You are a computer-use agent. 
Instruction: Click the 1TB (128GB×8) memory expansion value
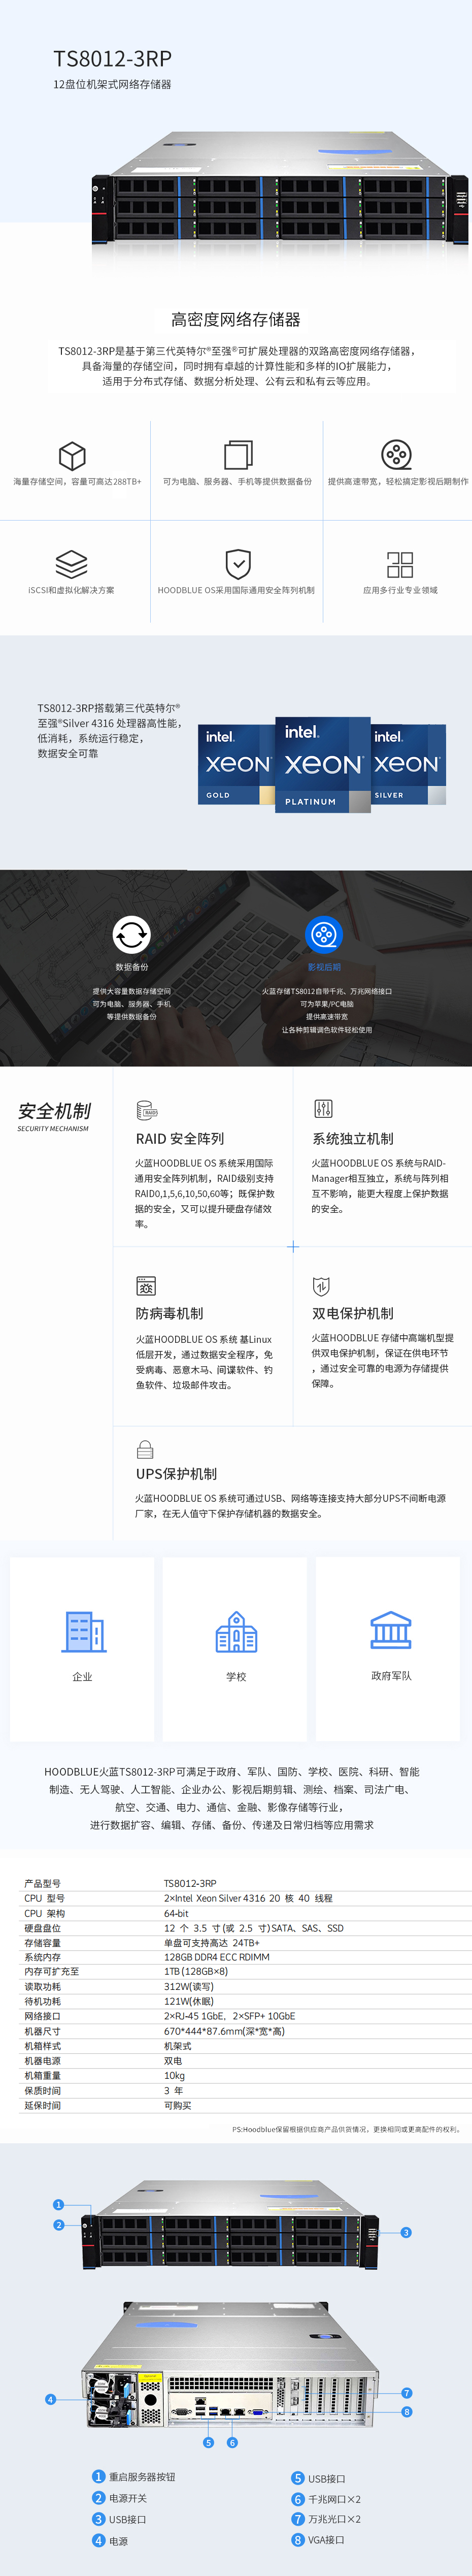pyautogui.click(x=196, y=1972)
